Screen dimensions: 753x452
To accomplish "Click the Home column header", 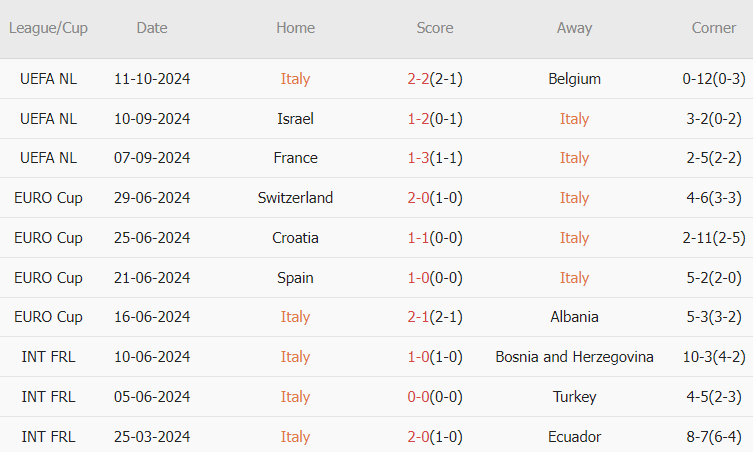I will 295,28.
